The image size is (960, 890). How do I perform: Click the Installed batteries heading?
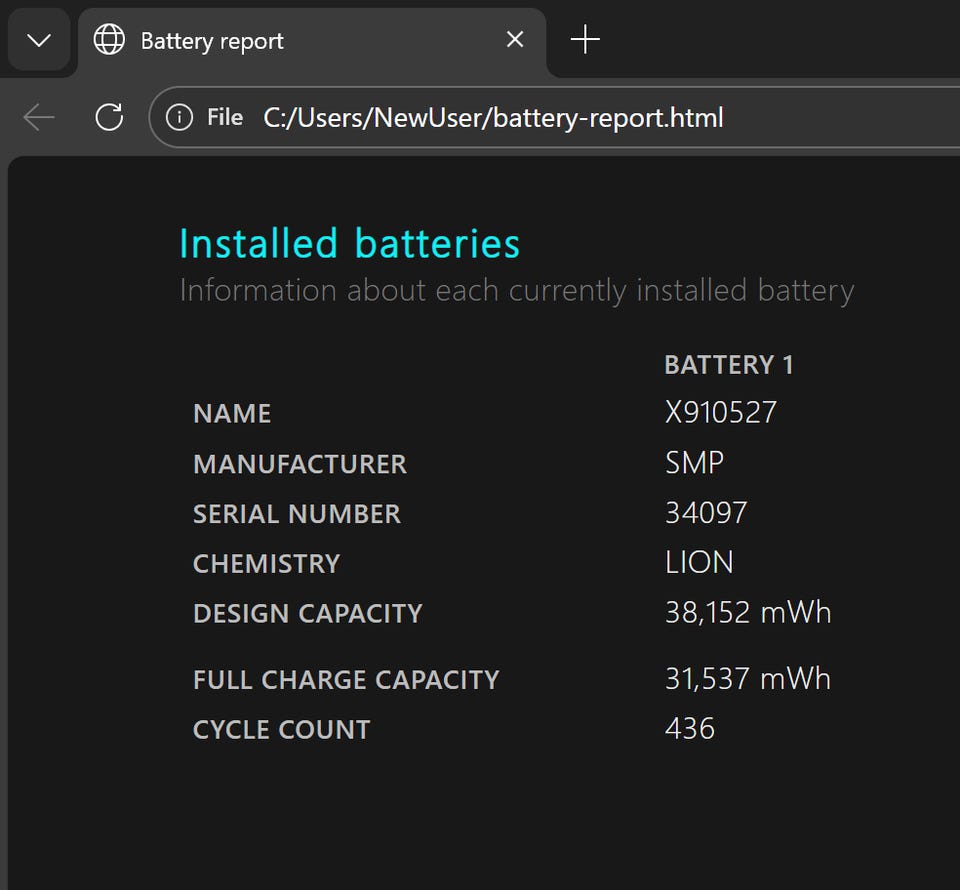[x=349, y=244]
